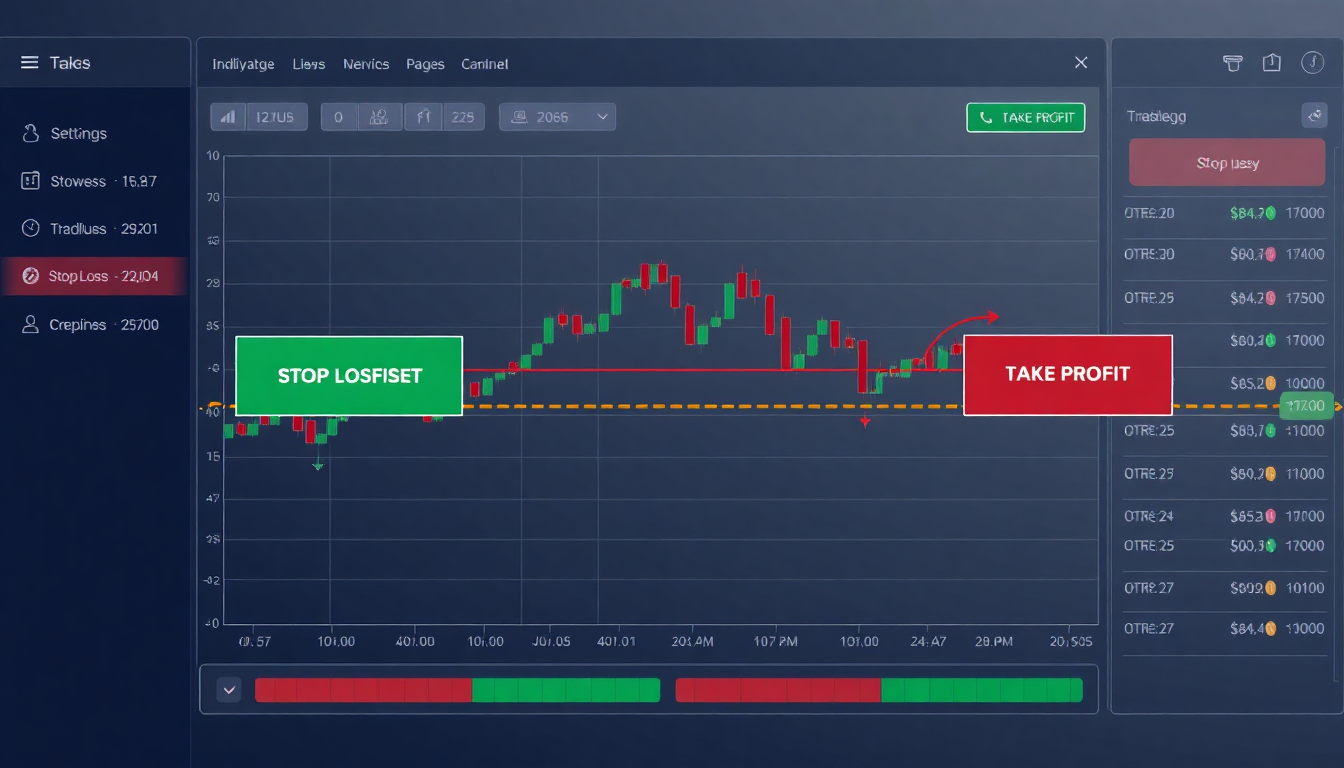Click the circular info icon top right
This screenshot has width=1344, height=768.
click(x=1312, y=63)
